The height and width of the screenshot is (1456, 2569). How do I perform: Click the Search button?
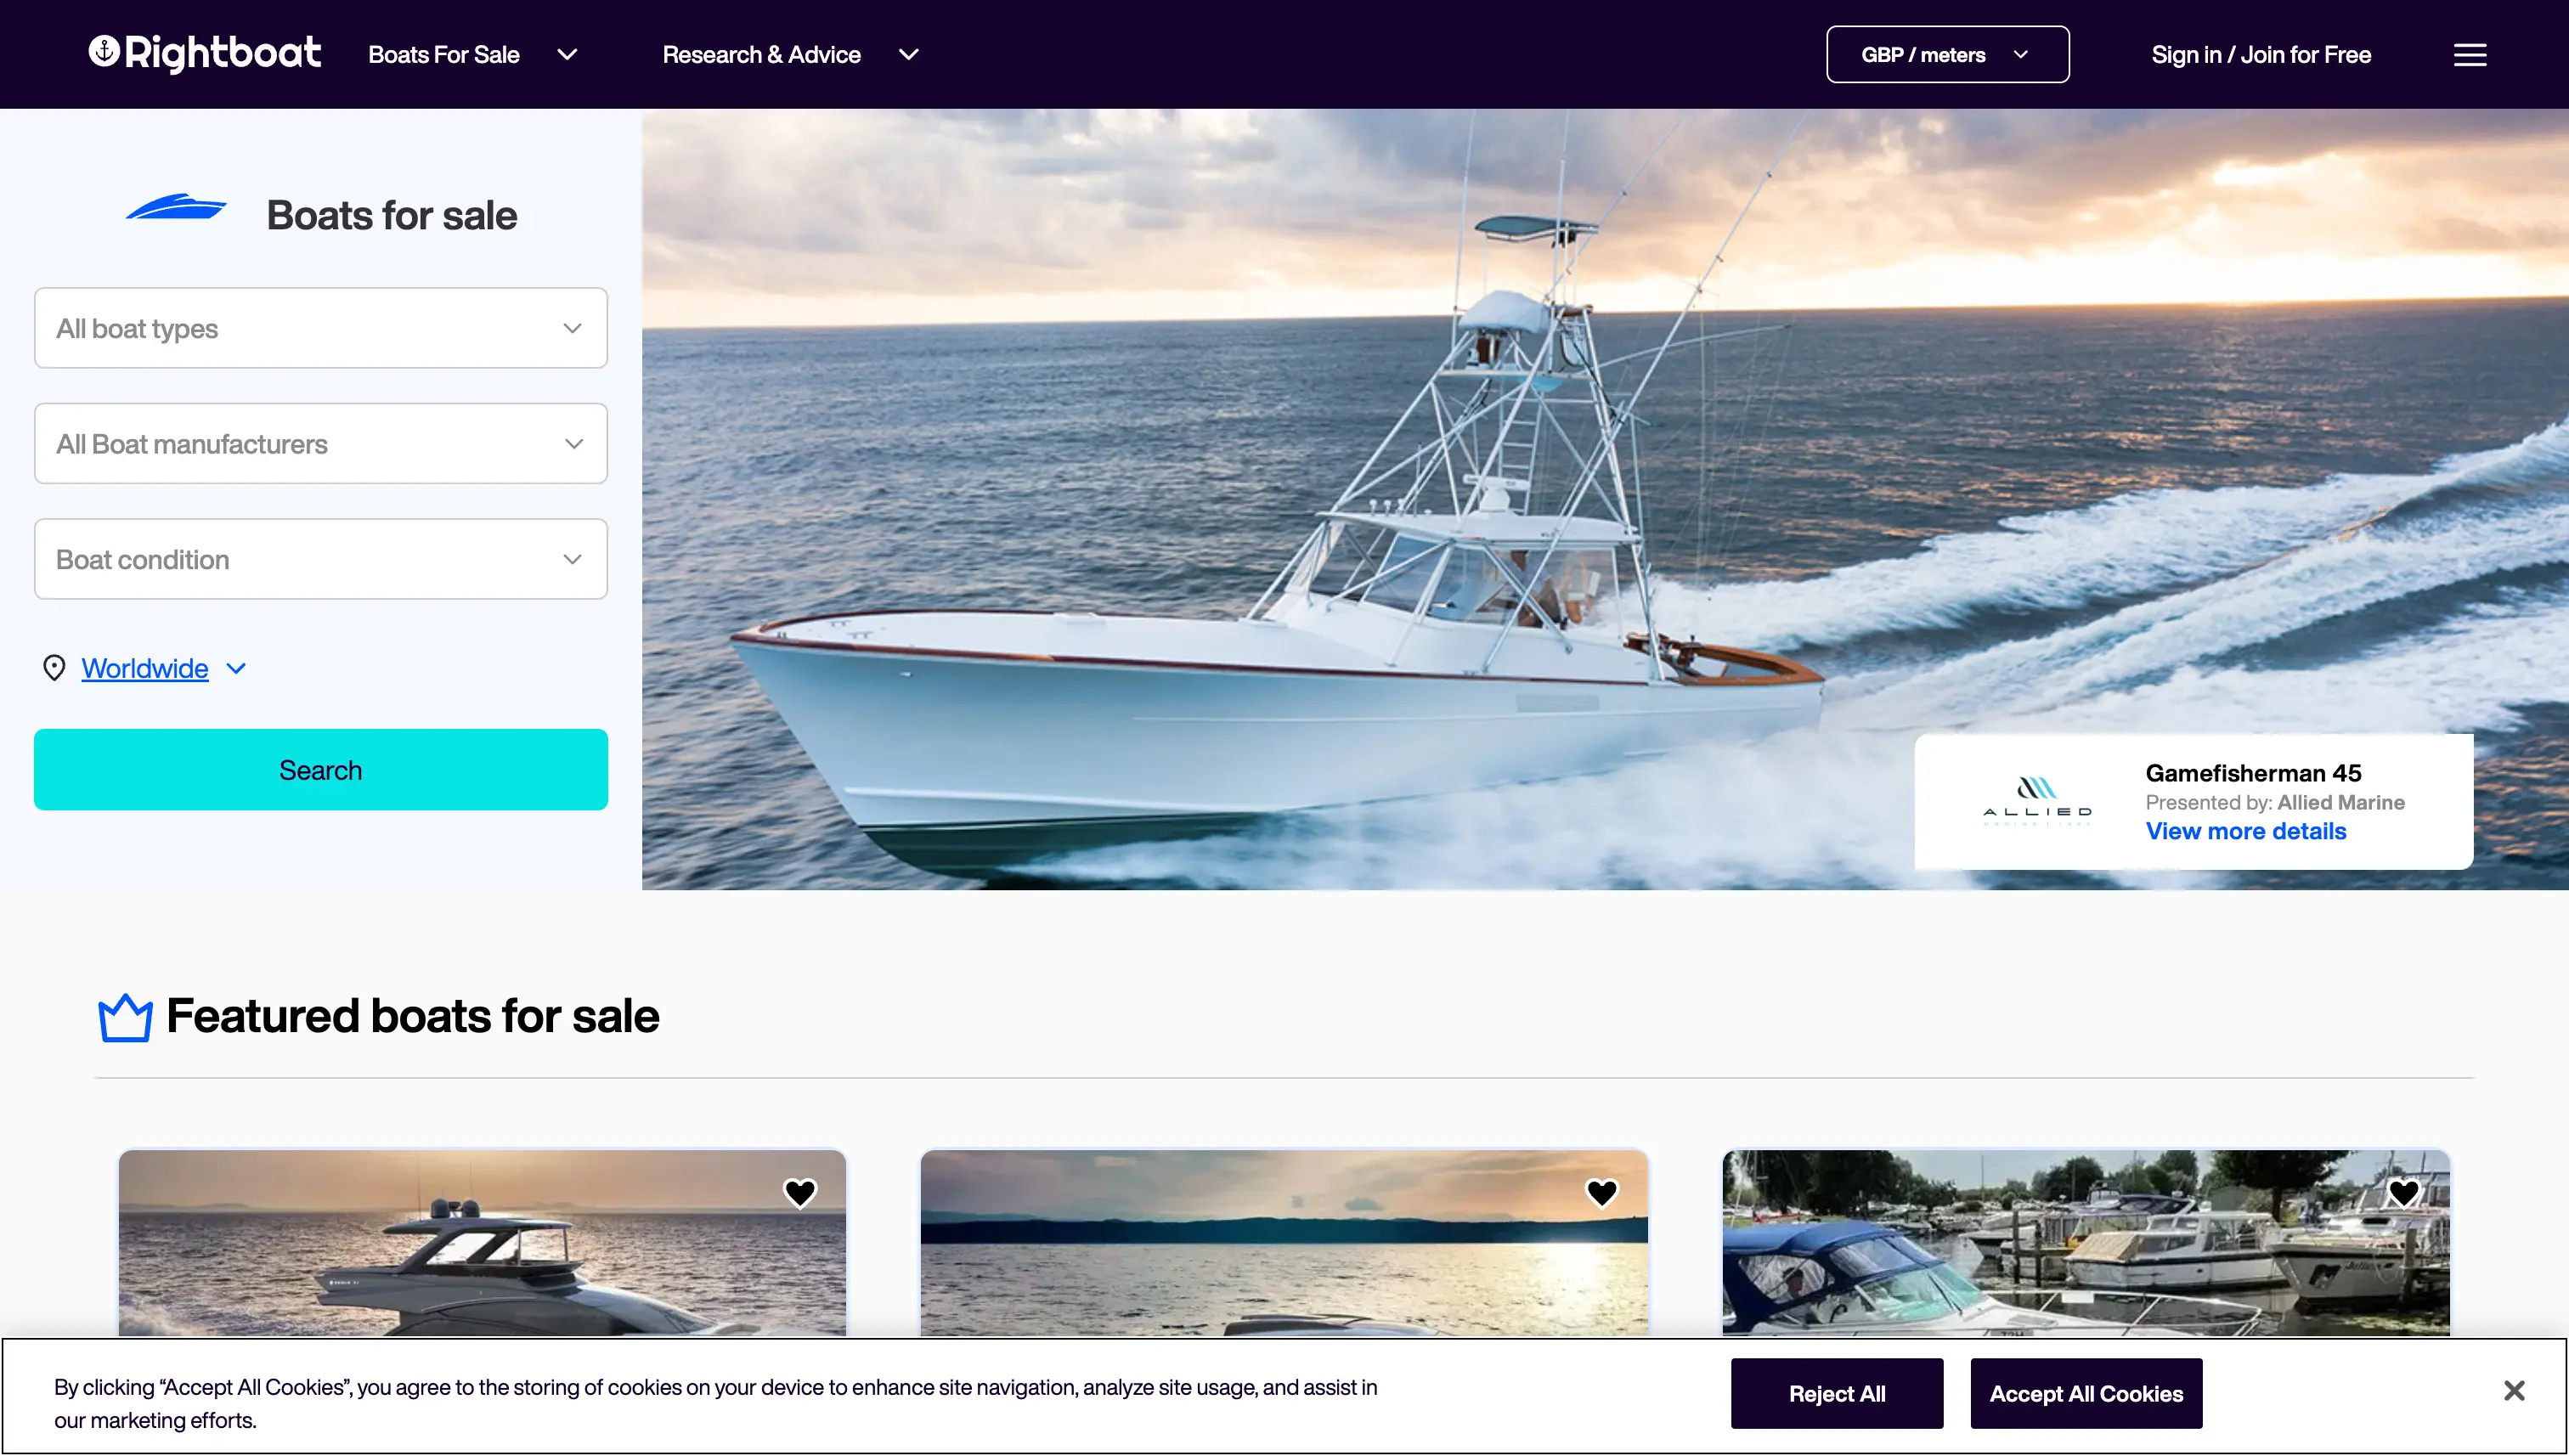point(321,770)
